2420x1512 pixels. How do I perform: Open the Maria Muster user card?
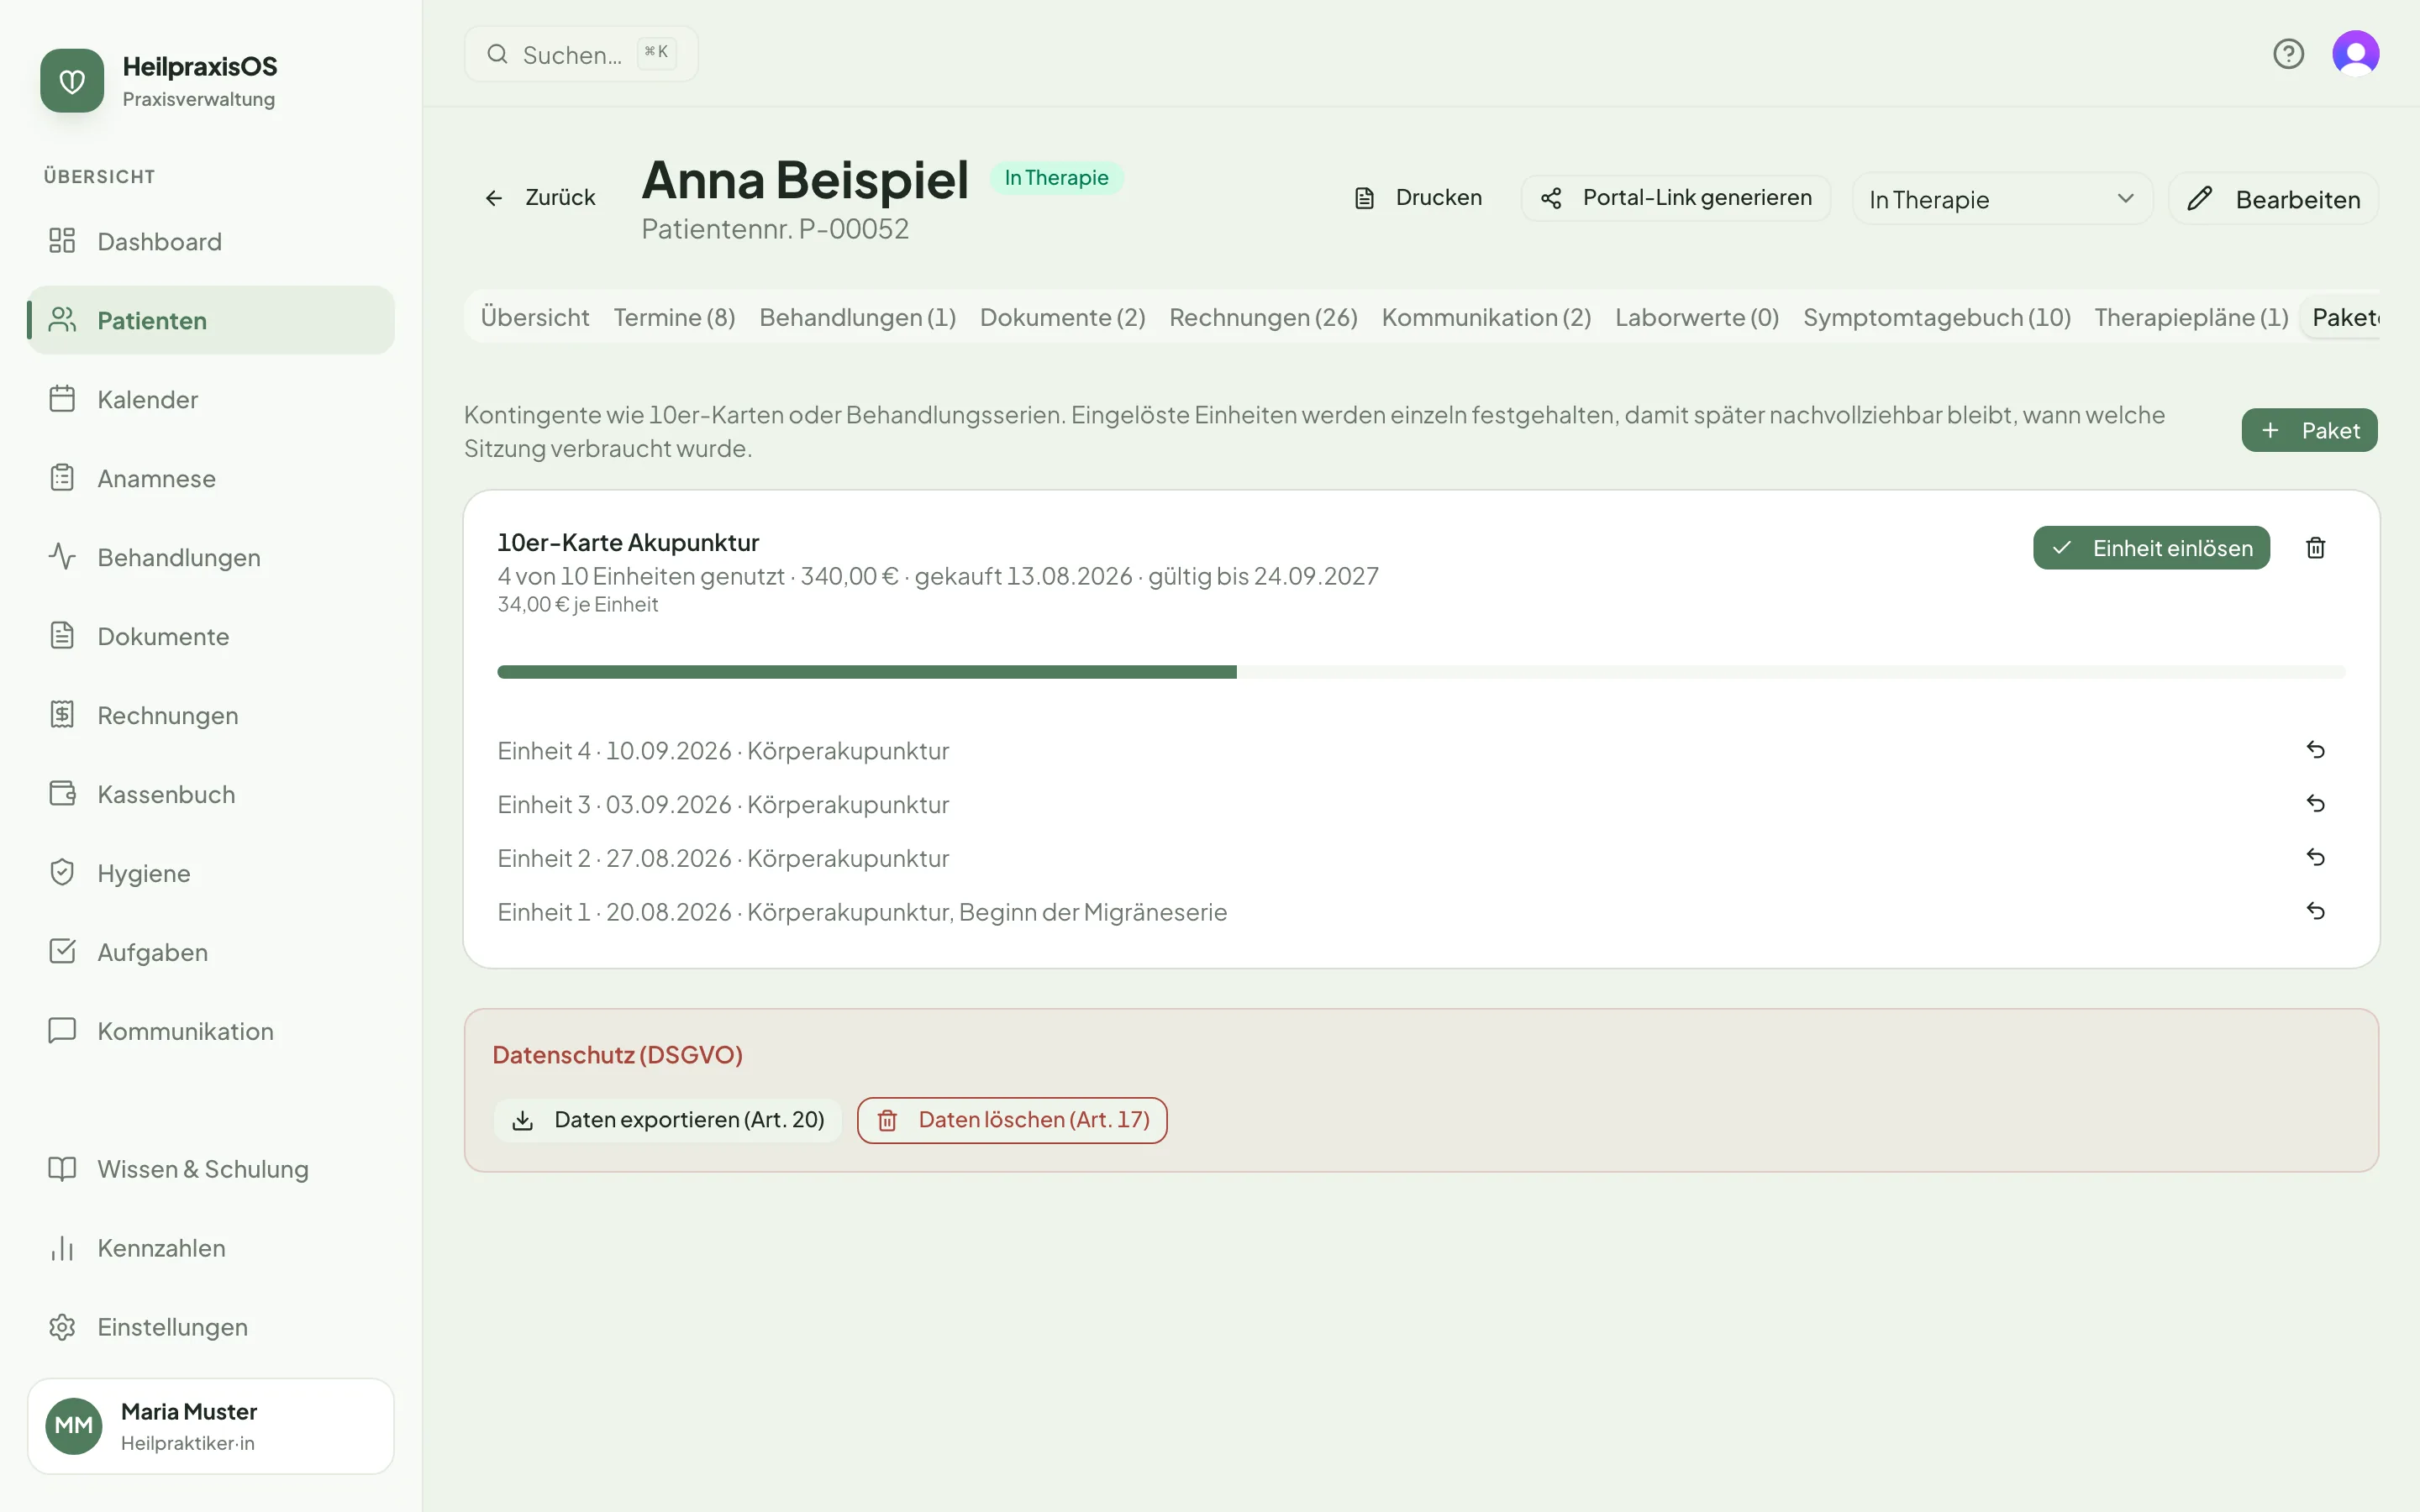tap(211, 1426)
